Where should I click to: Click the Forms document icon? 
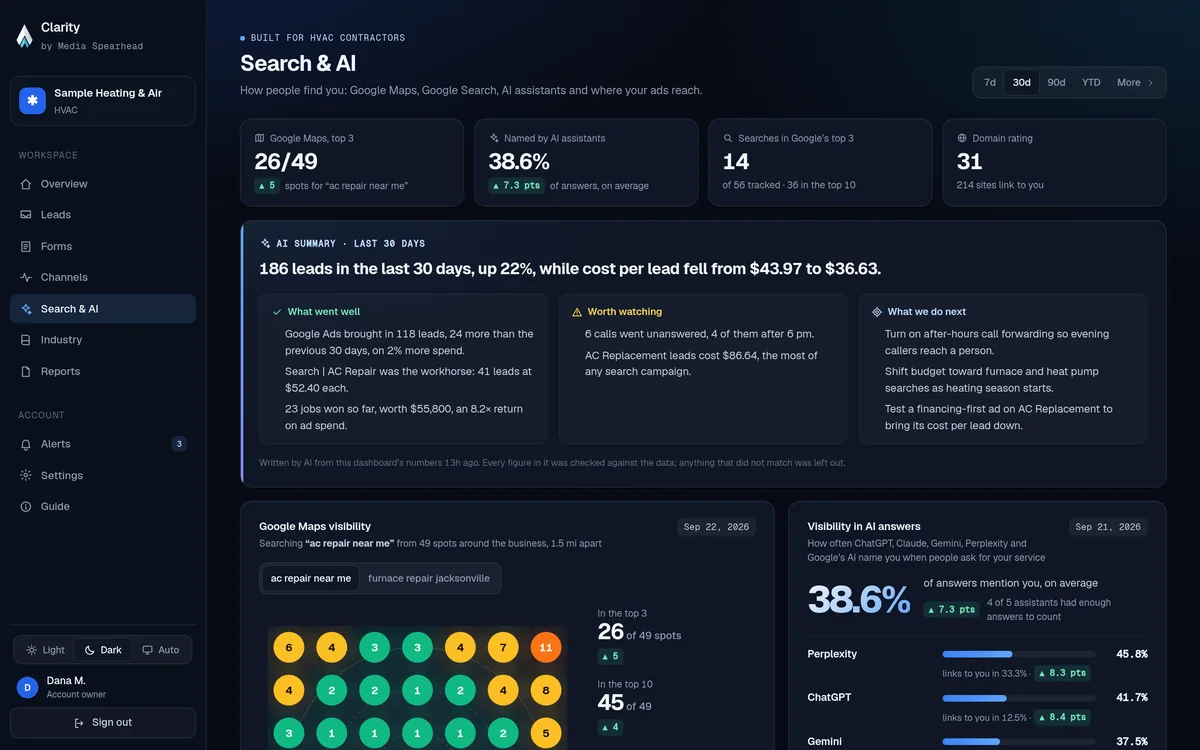coord(26,246)
